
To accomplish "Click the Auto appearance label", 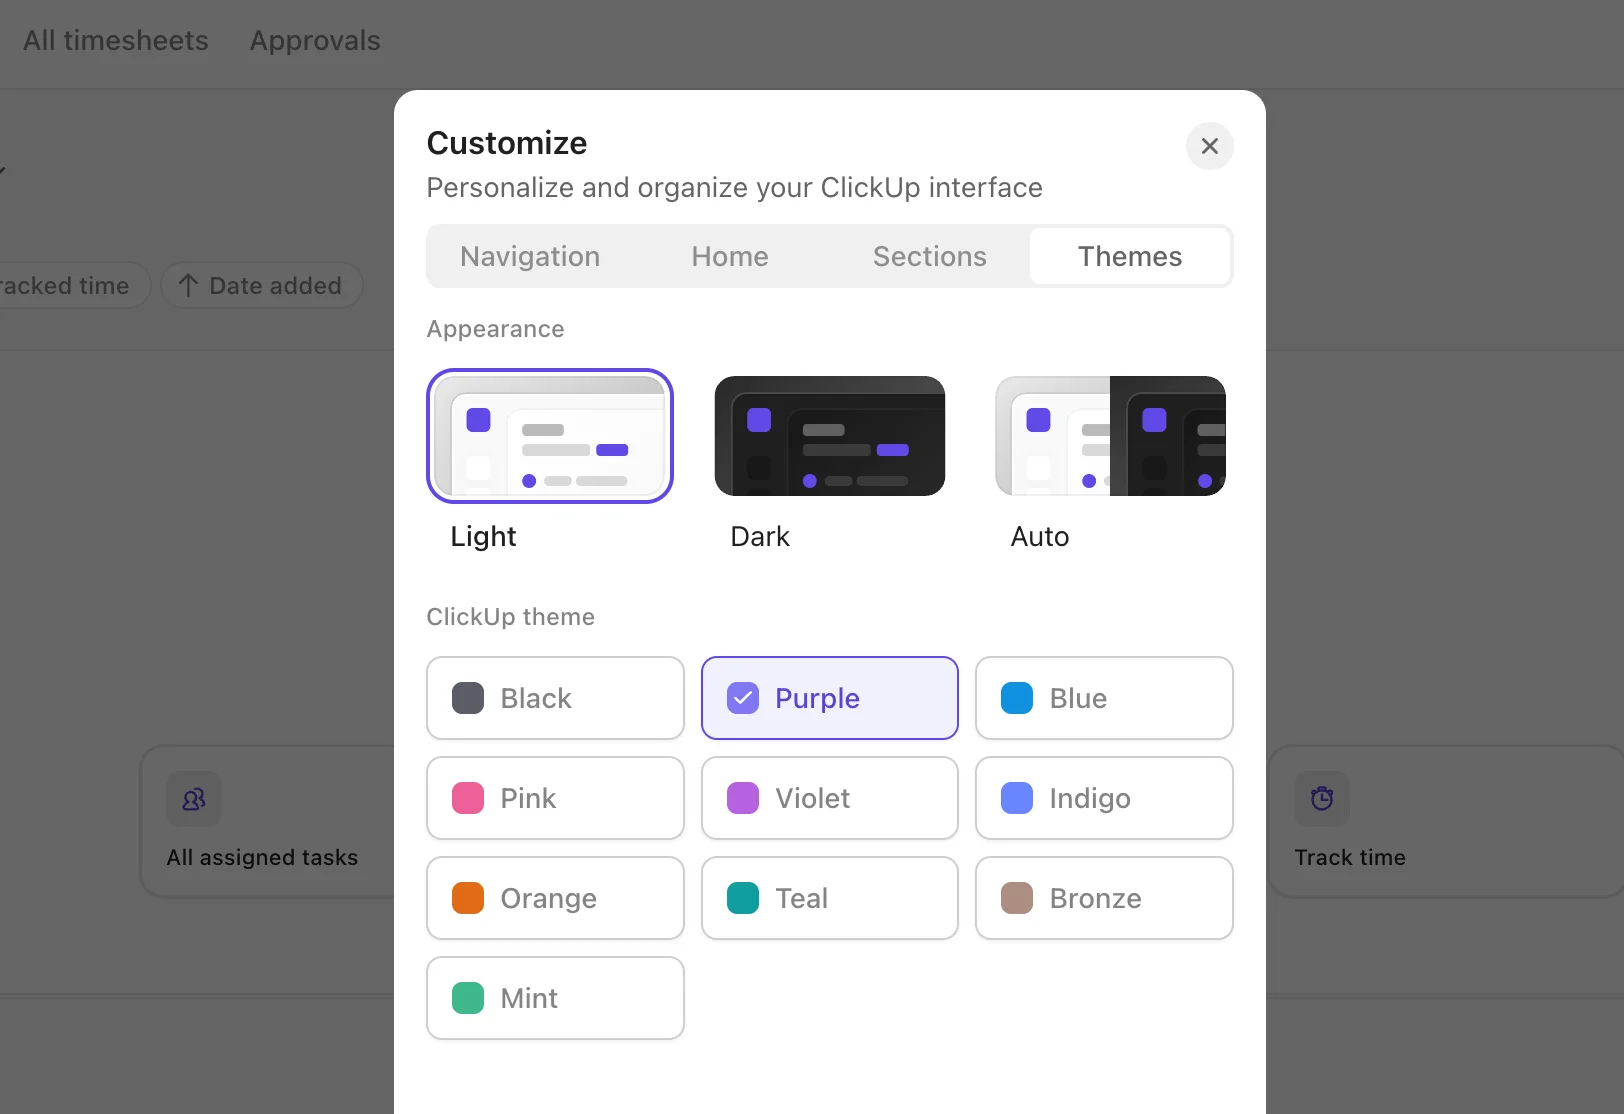I will tap(1040, 537).
